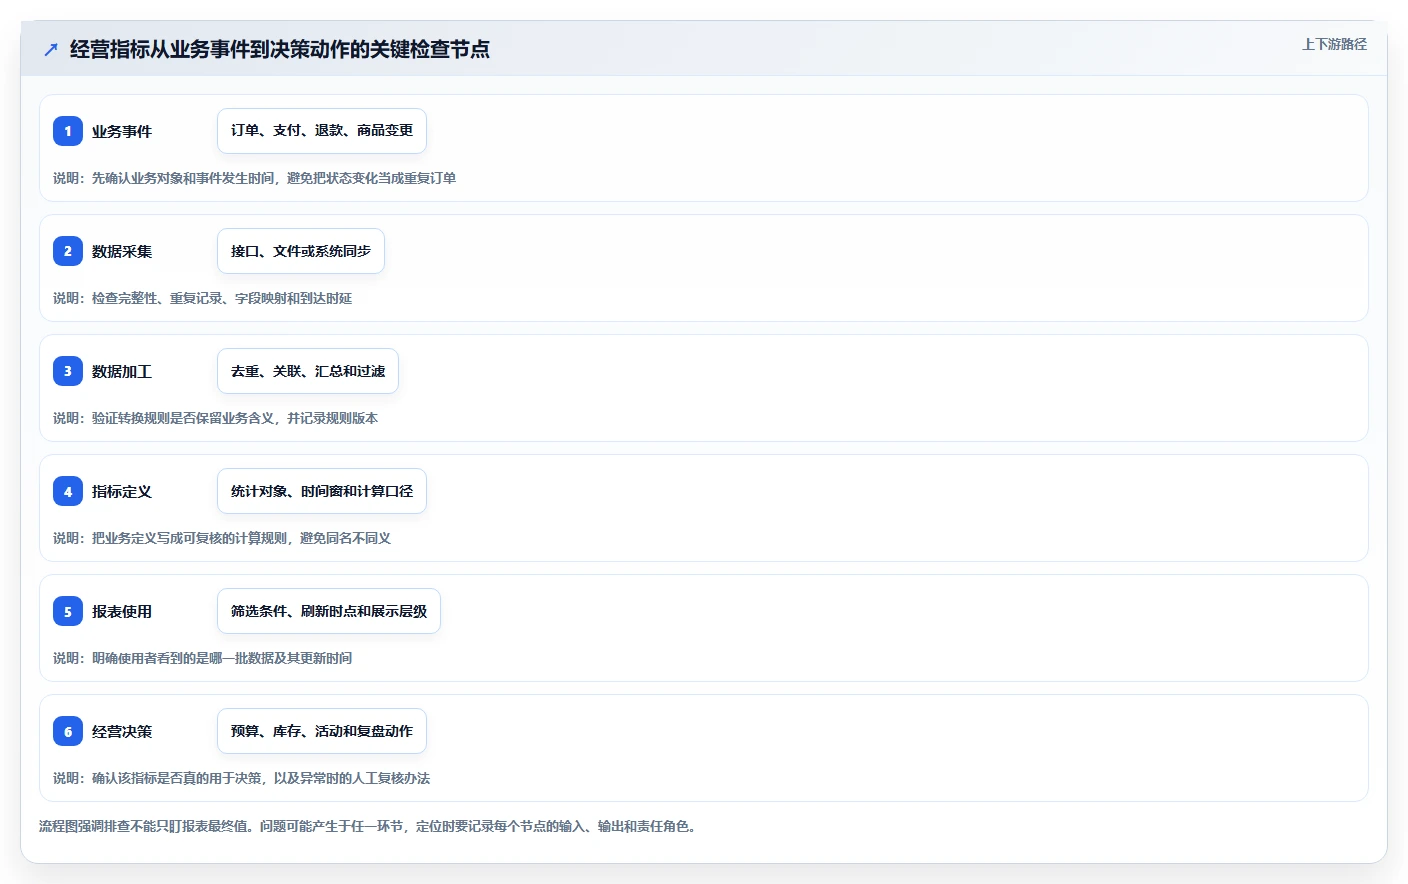Click the note 把业务定义写成可复核的计算规则
Screen dimensions: 1408x884
pyautogui.click(x=190, y=538)
